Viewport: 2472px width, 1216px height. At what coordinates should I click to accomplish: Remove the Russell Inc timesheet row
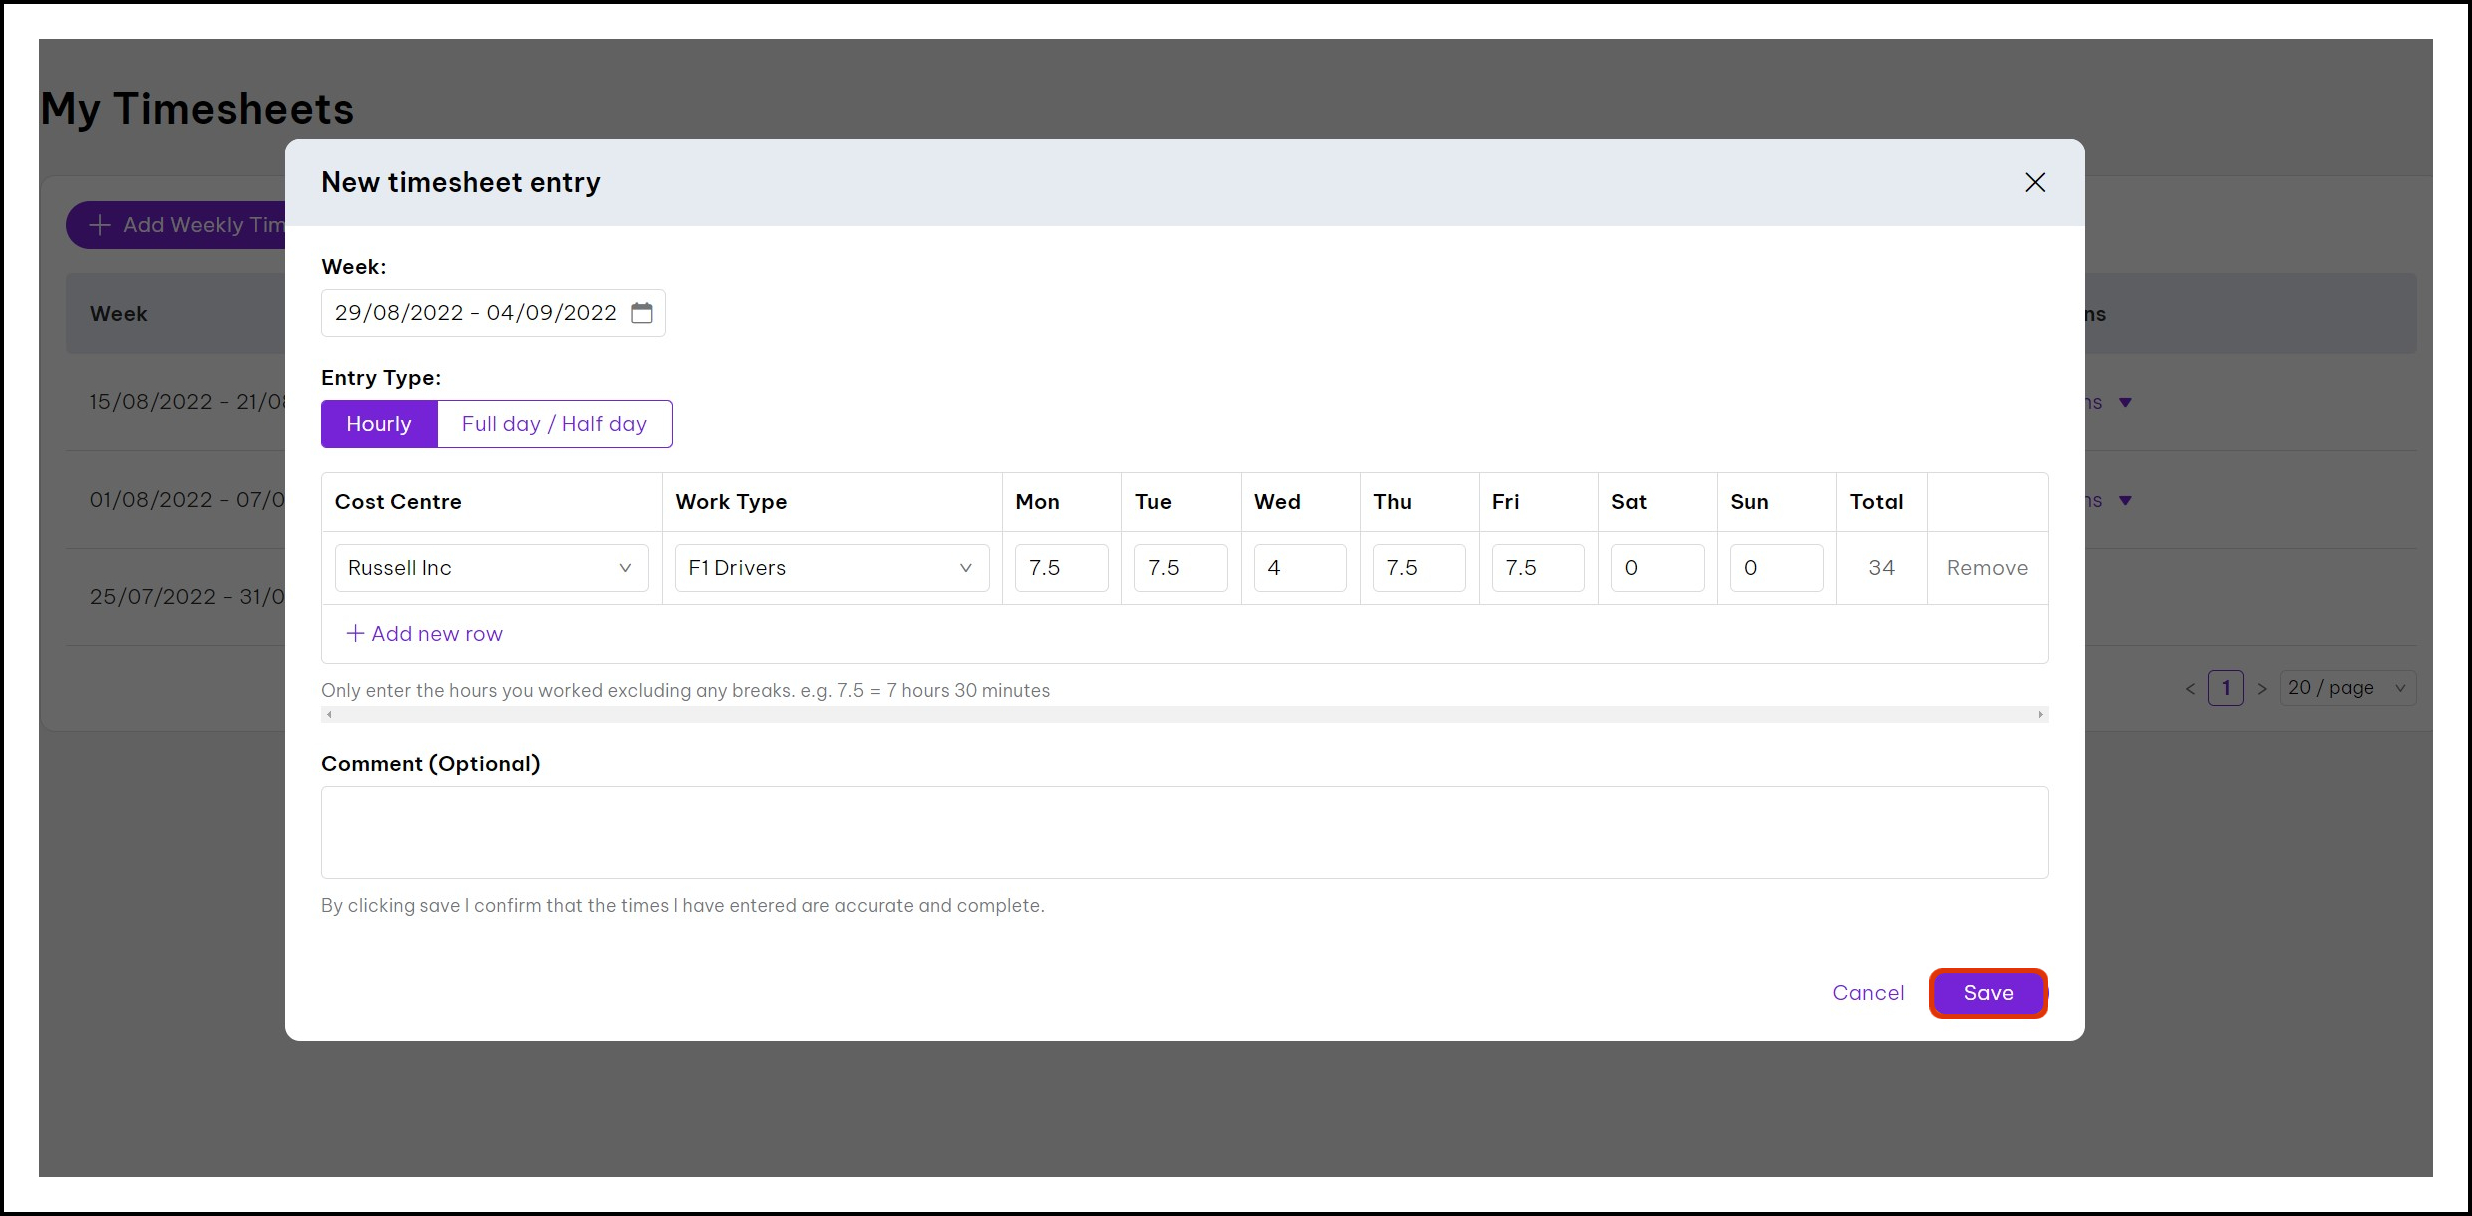[1986, 568]
